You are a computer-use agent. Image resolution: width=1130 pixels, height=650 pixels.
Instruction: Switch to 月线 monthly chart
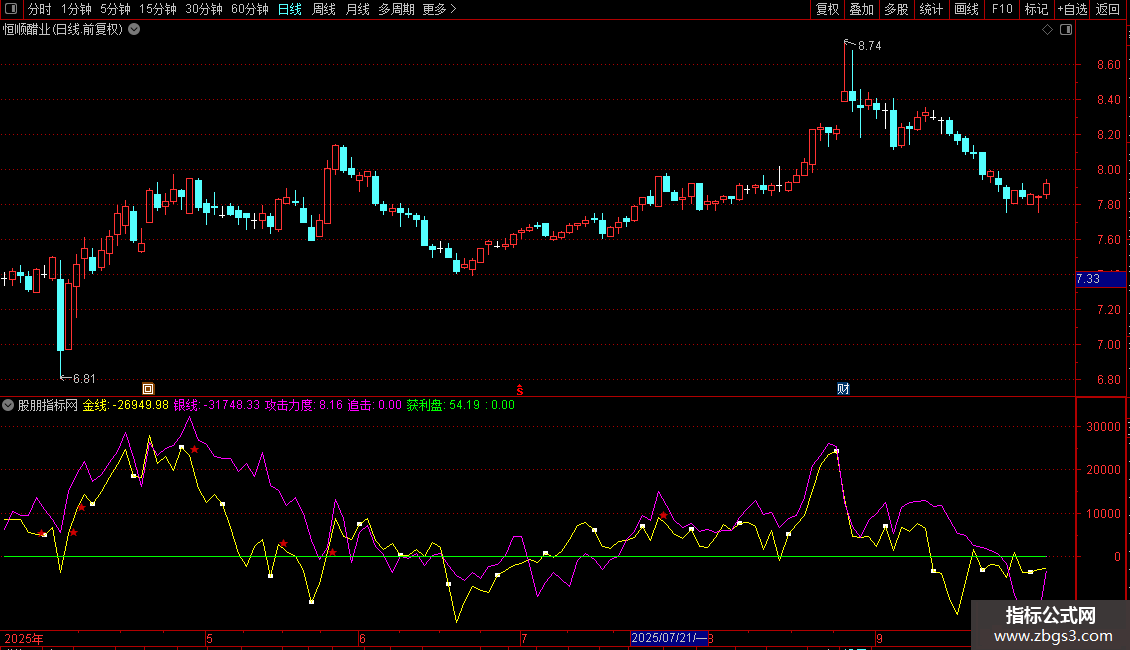357,9
